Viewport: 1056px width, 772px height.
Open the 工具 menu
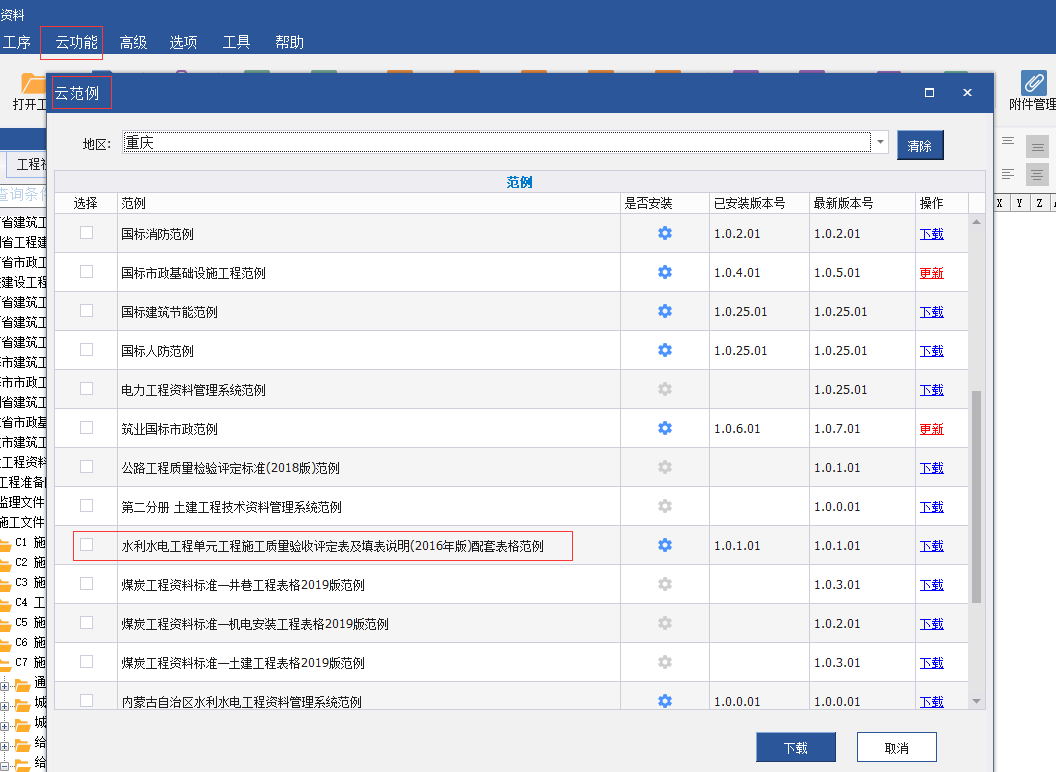[236, 42]
